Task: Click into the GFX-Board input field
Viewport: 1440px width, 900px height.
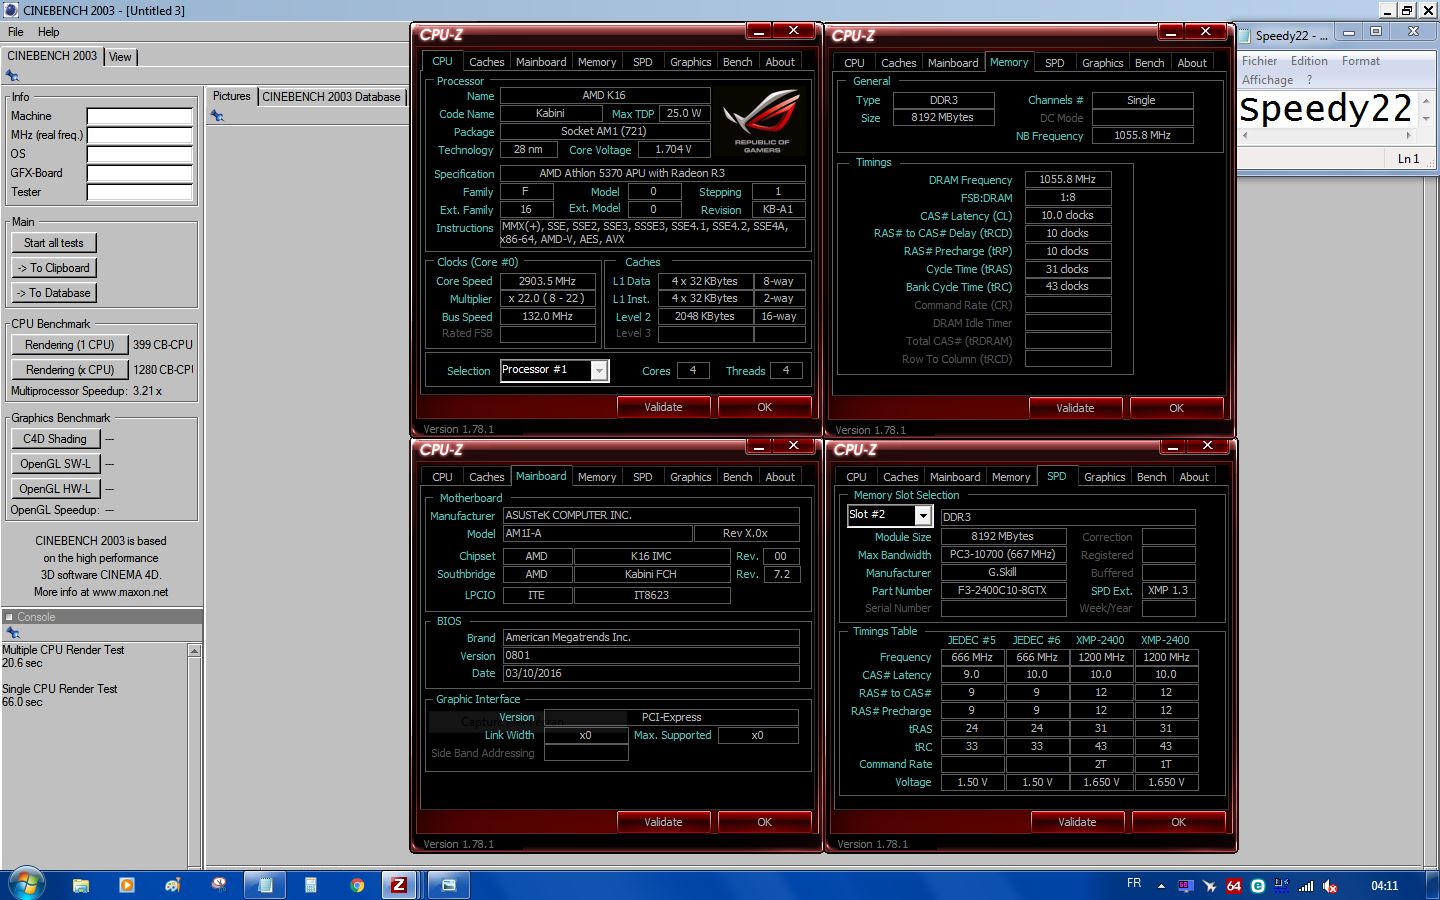Action: [x=139, y=173]
